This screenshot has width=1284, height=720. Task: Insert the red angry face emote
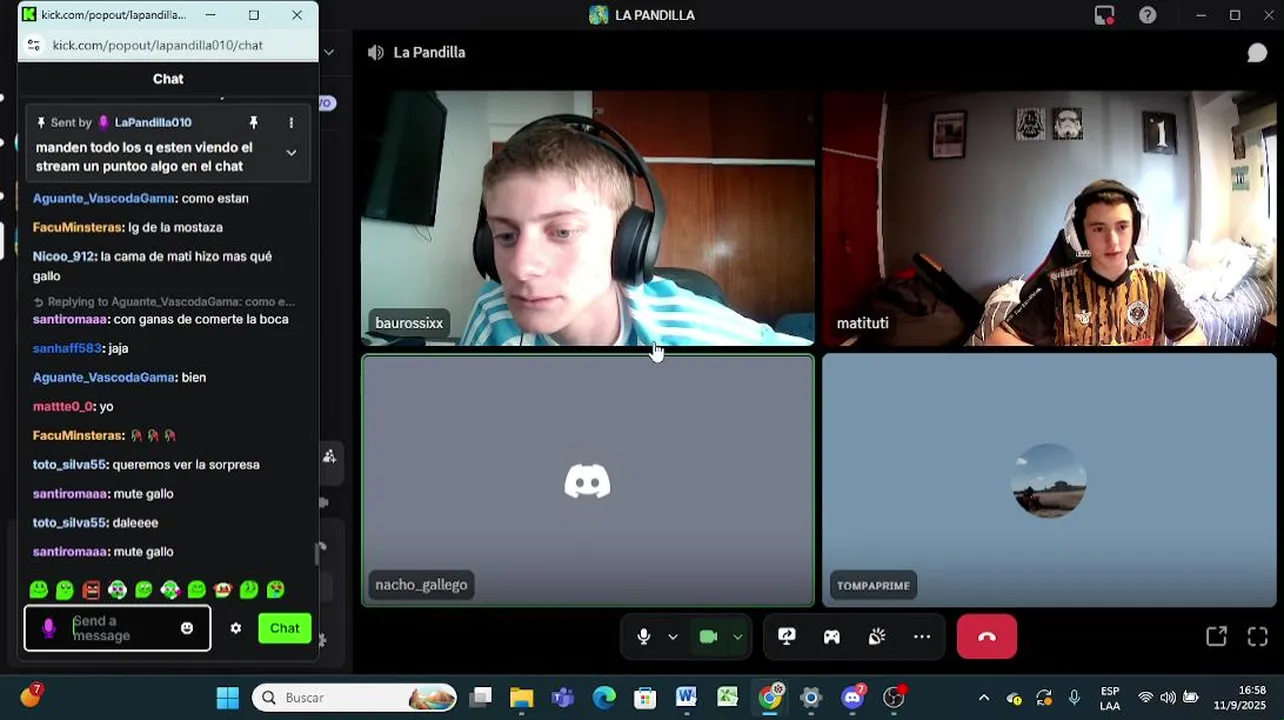point(91,590)
